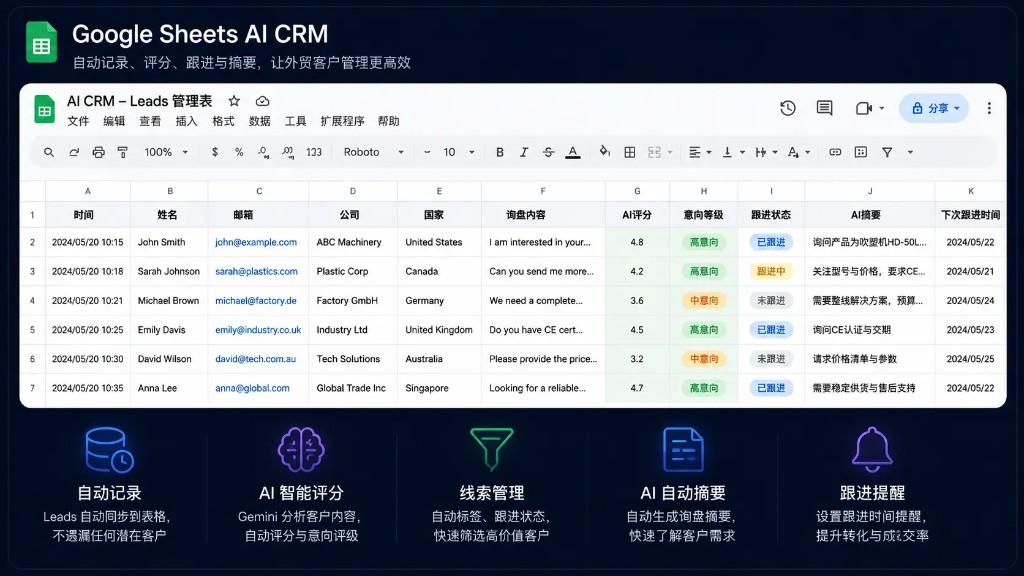Screen dimensions: 1024x576
Task: Expand the horizontal align dropdown arrow
Action: click(709, 153)
